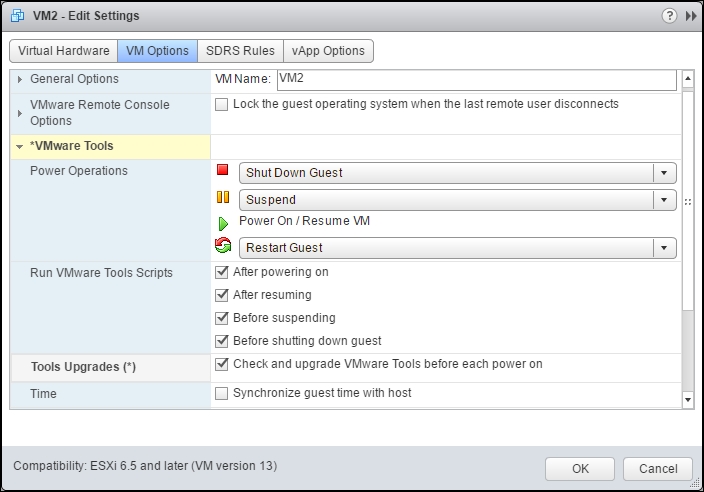Collapse the VMware Tools section
Screen dimensions: 704x492
(x=19, y=146)
